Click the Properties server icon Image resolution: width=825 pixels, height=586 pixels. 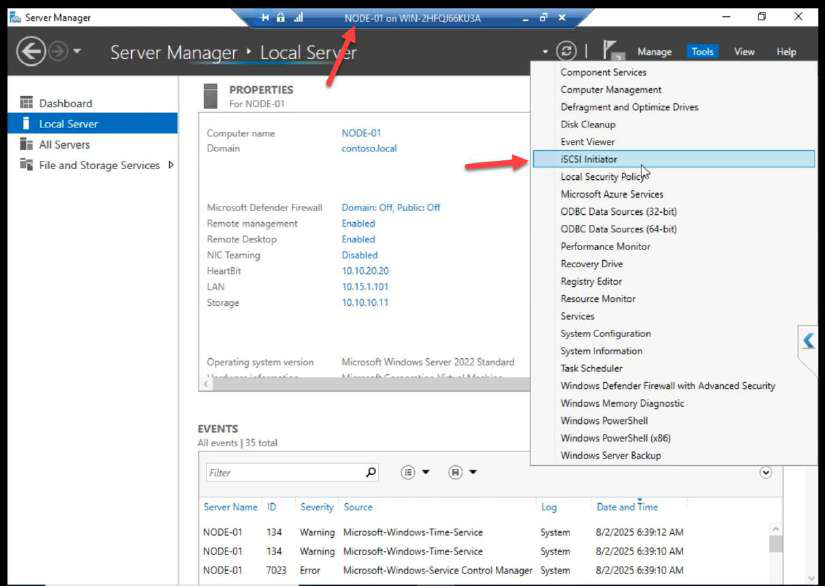(210, 96)
